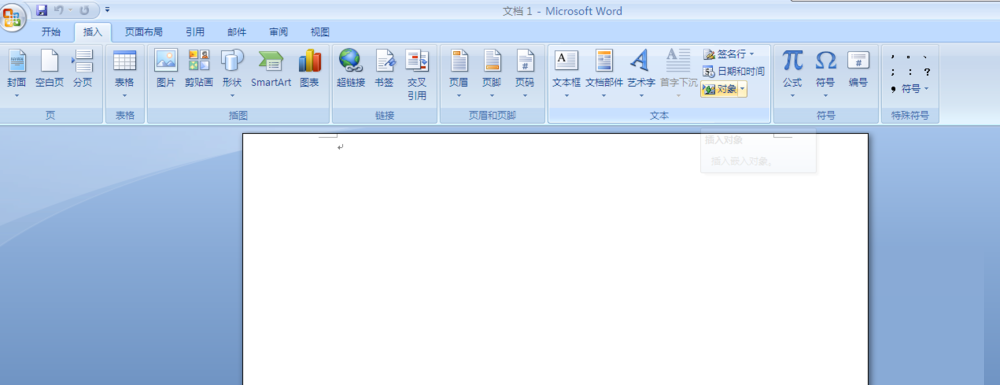Insert the period dot special symbol
Screen dimensions: 1000x385
[908, 57]
